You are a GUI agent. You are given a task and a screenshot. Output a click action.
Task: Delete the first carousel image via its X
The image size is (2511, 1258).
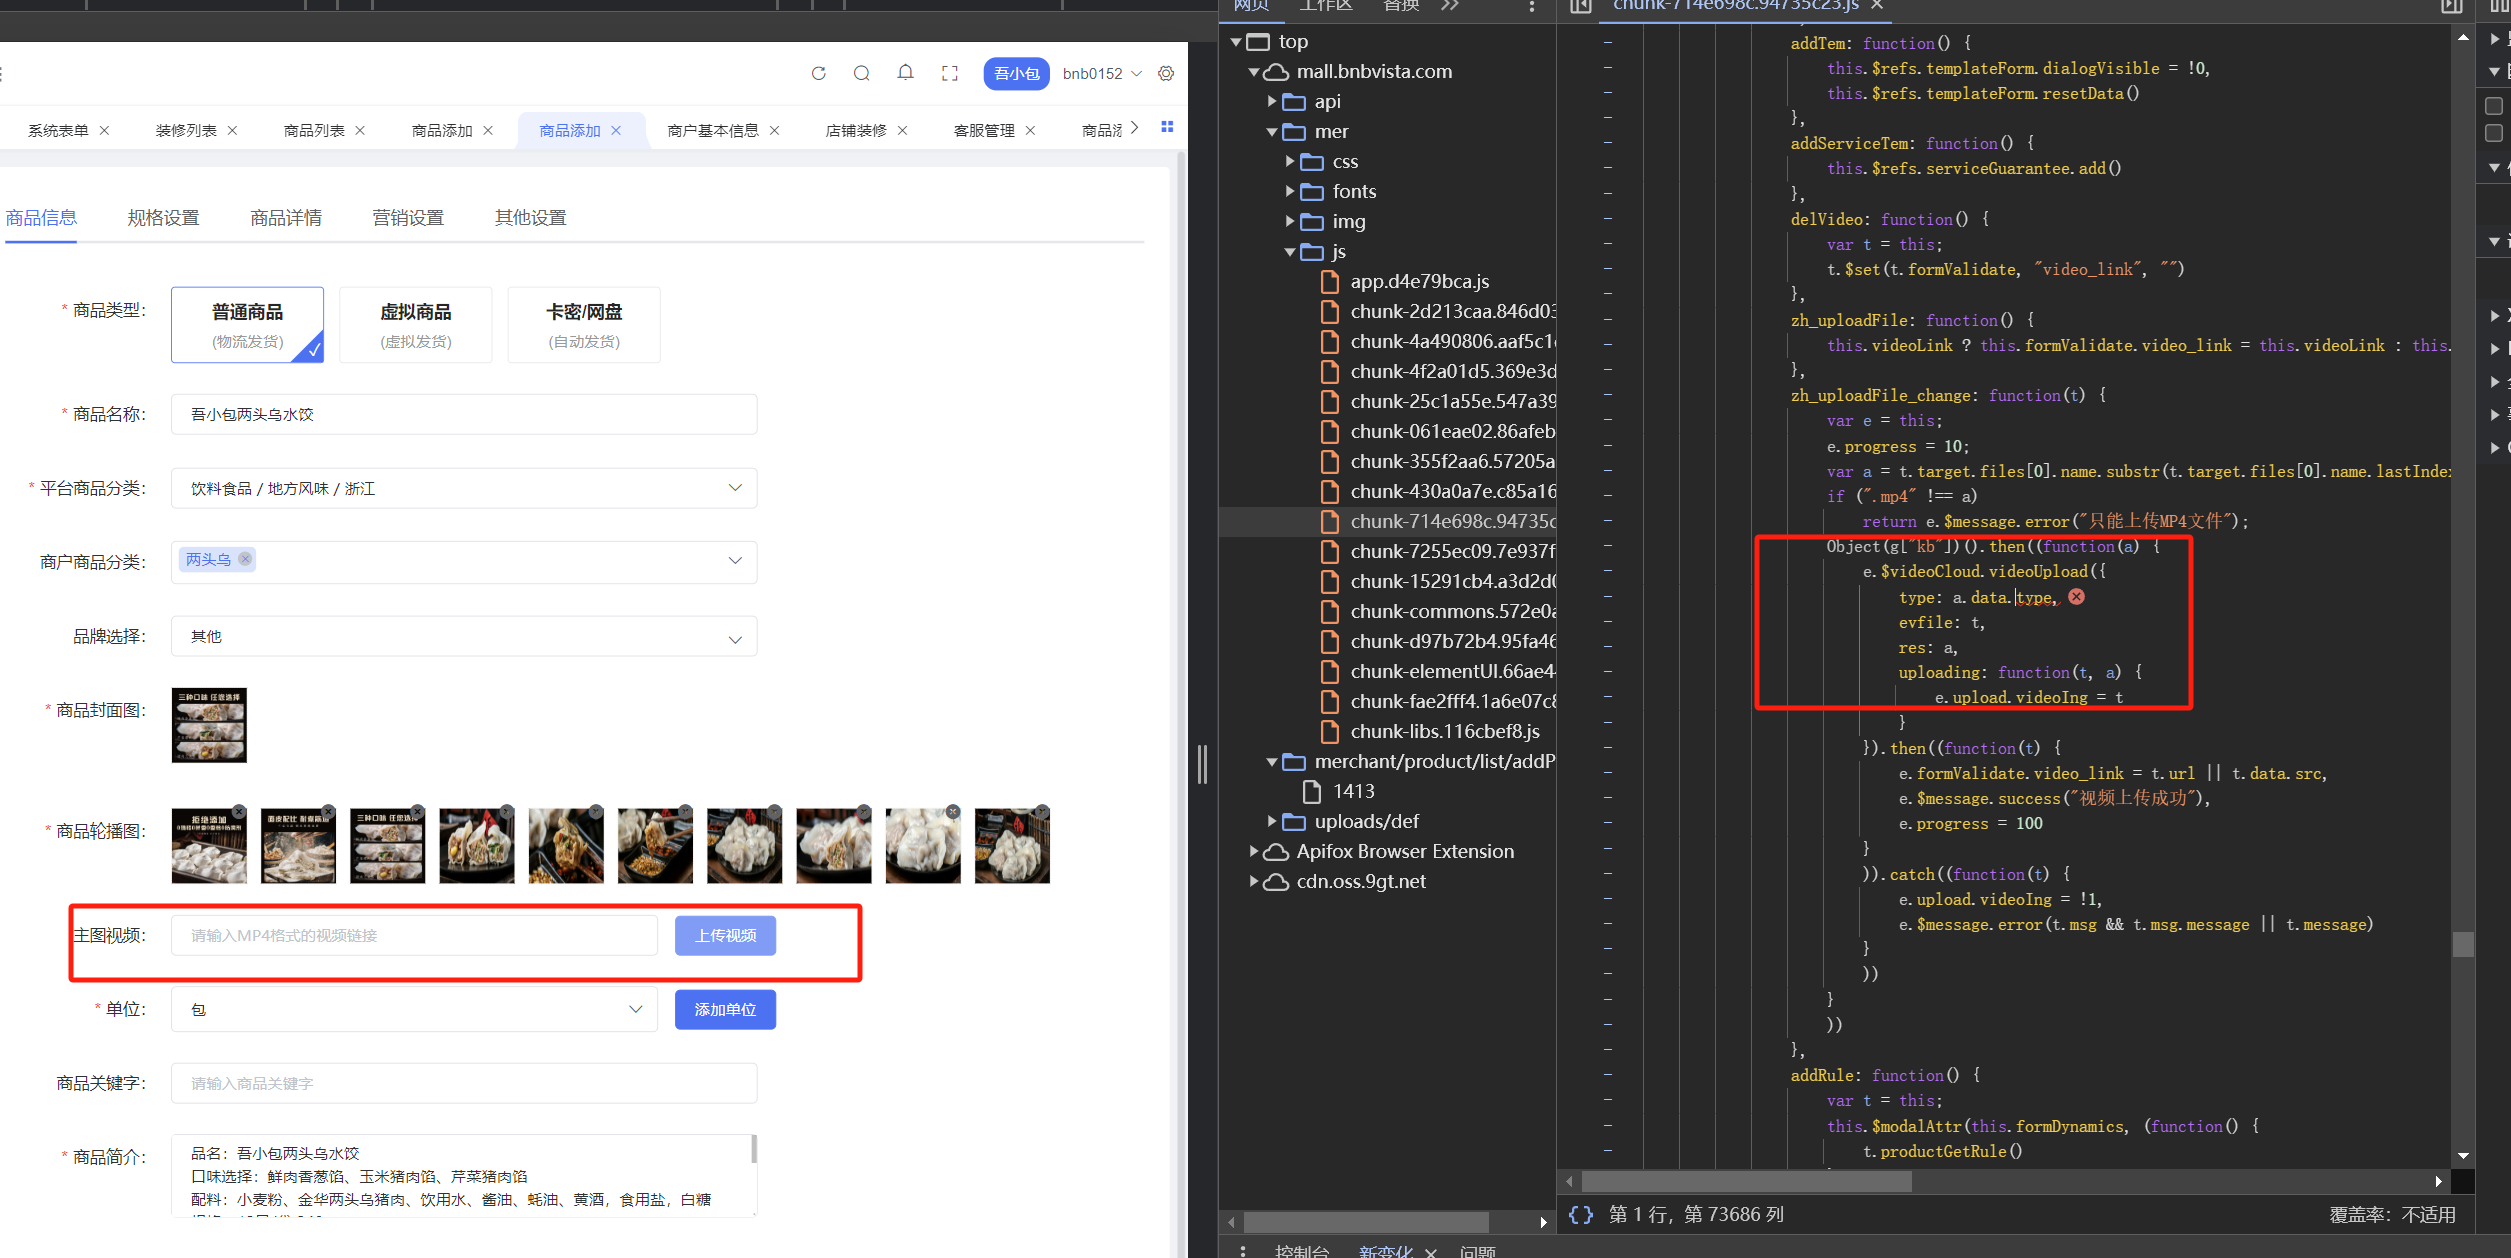pos(239,812)
